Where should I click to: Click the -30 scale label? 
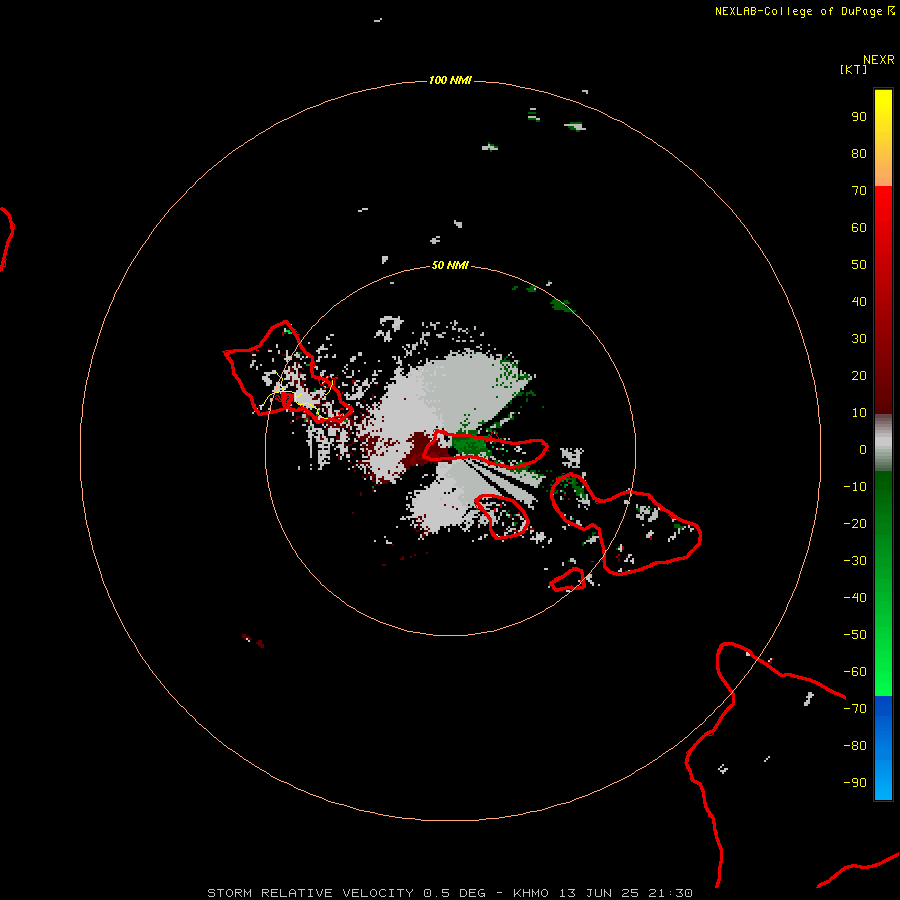[x=855, y=561]
